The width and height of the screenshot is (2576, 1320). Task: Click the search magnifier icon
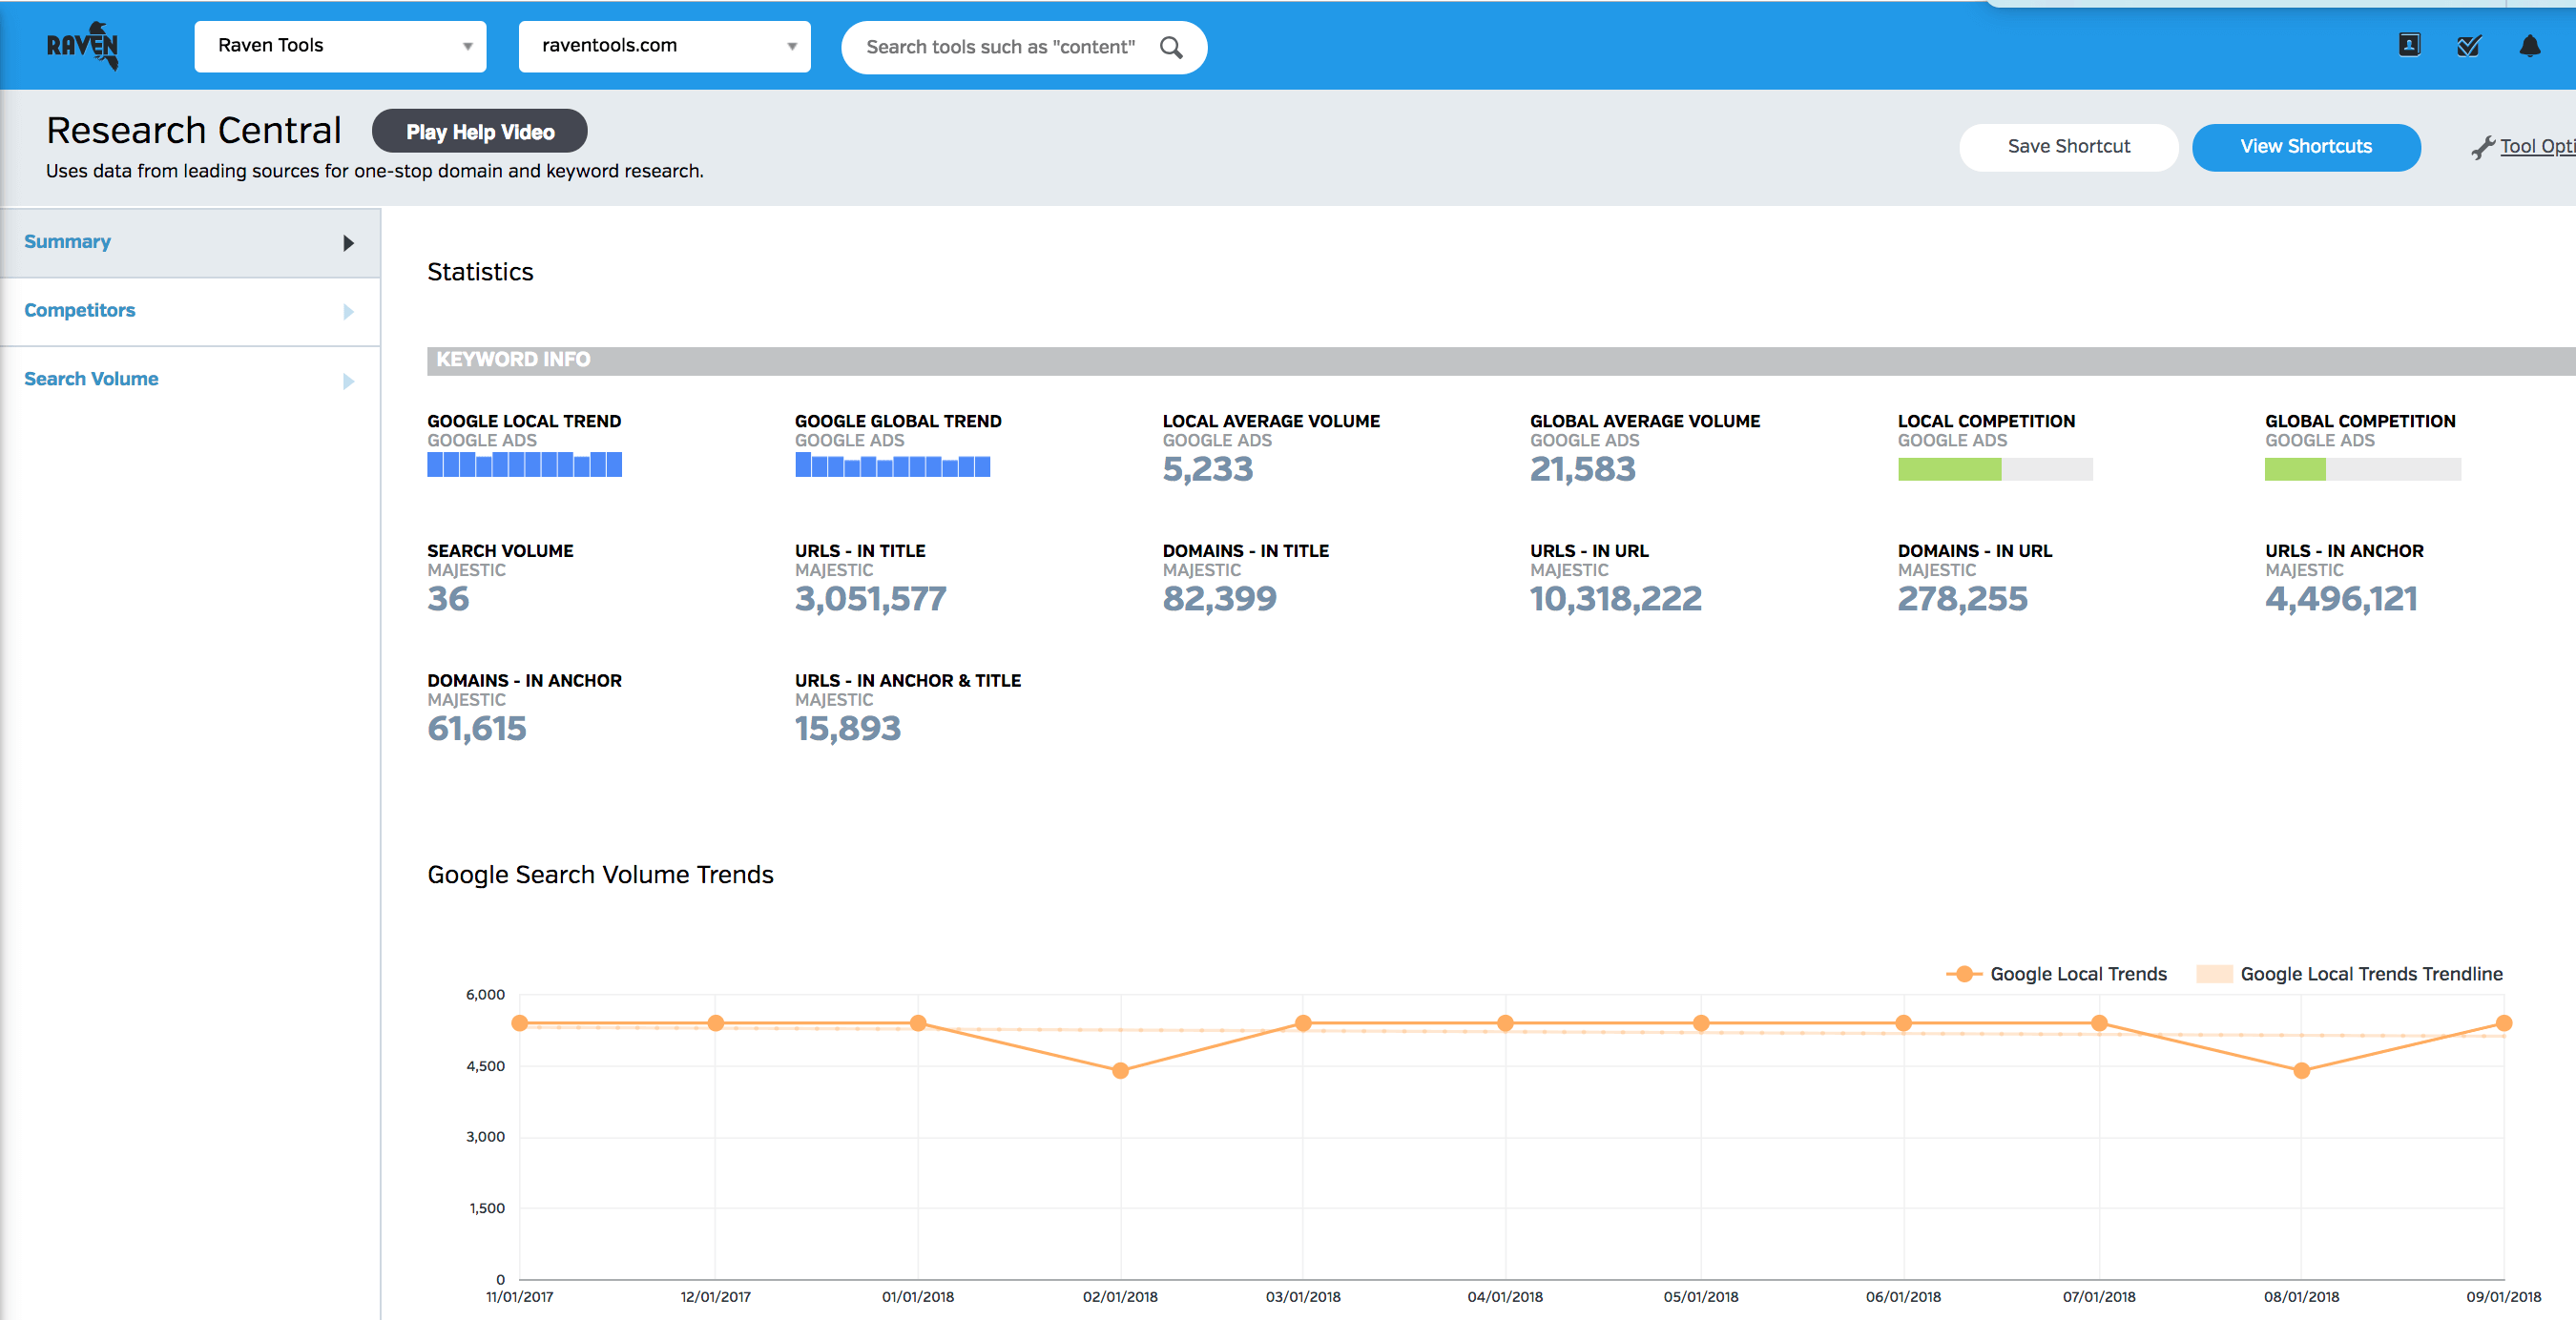(x=1170, y=47)
